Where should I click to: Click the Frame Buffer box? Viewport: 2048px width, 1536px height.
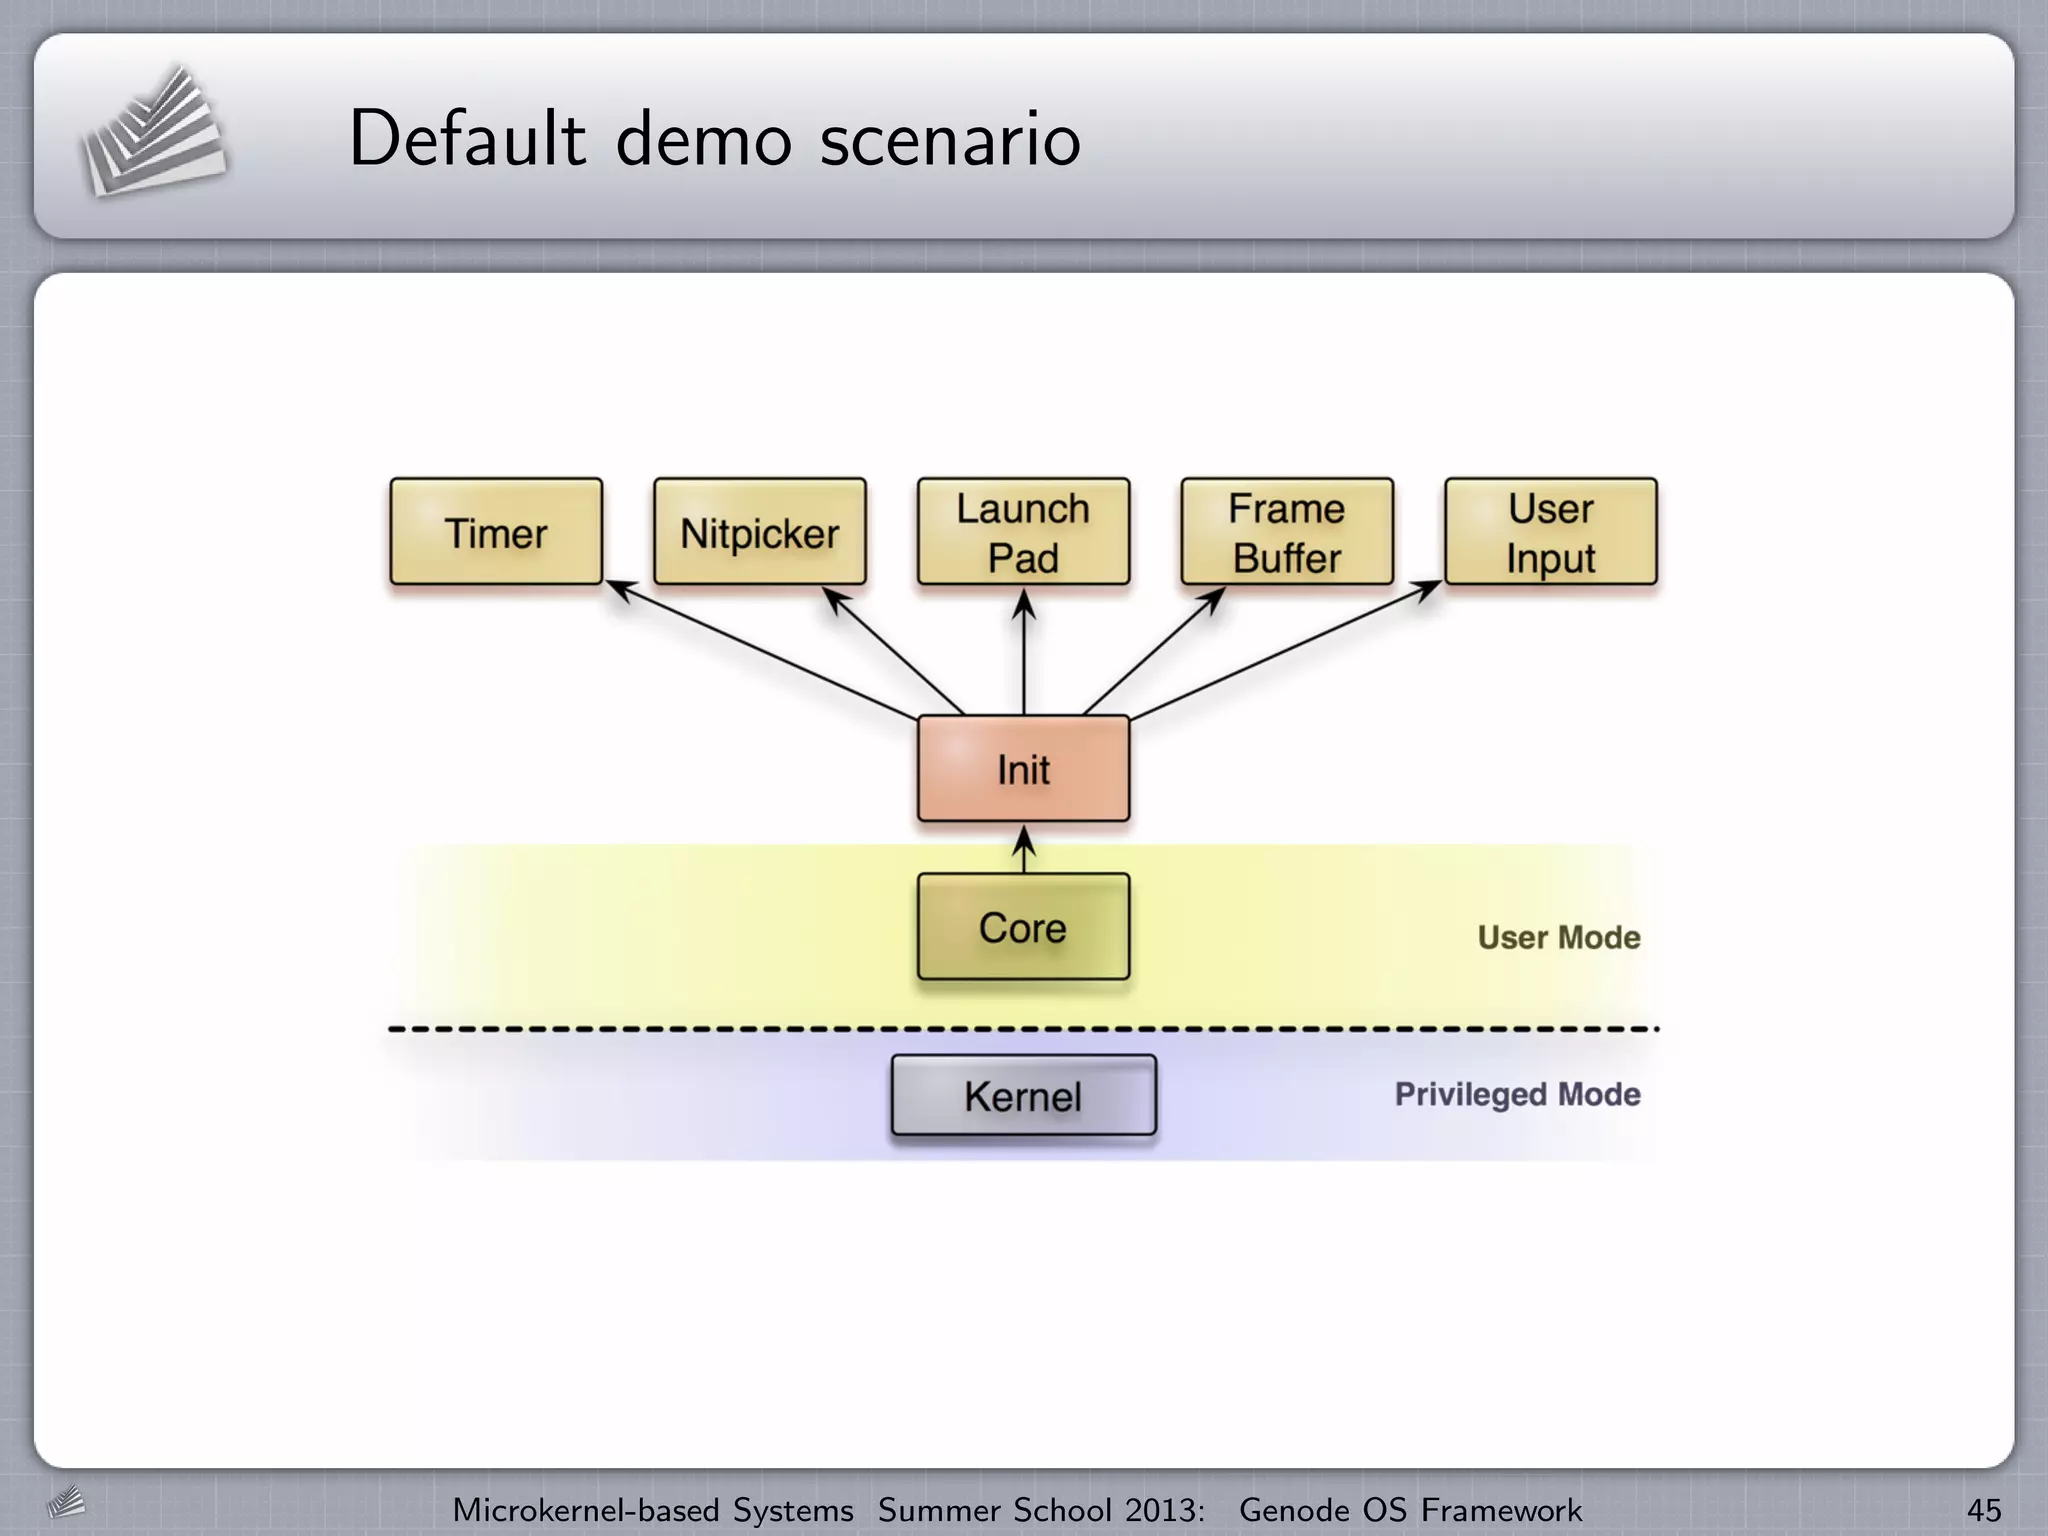[x=1286, y=532]
